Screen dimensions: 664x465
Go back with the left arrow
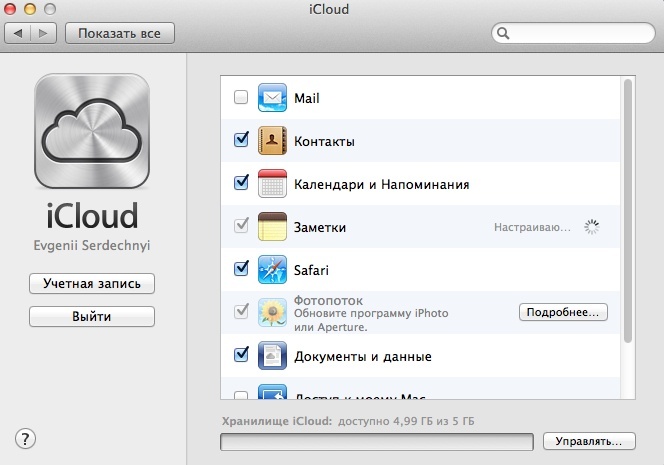click(x=17, y=33)
